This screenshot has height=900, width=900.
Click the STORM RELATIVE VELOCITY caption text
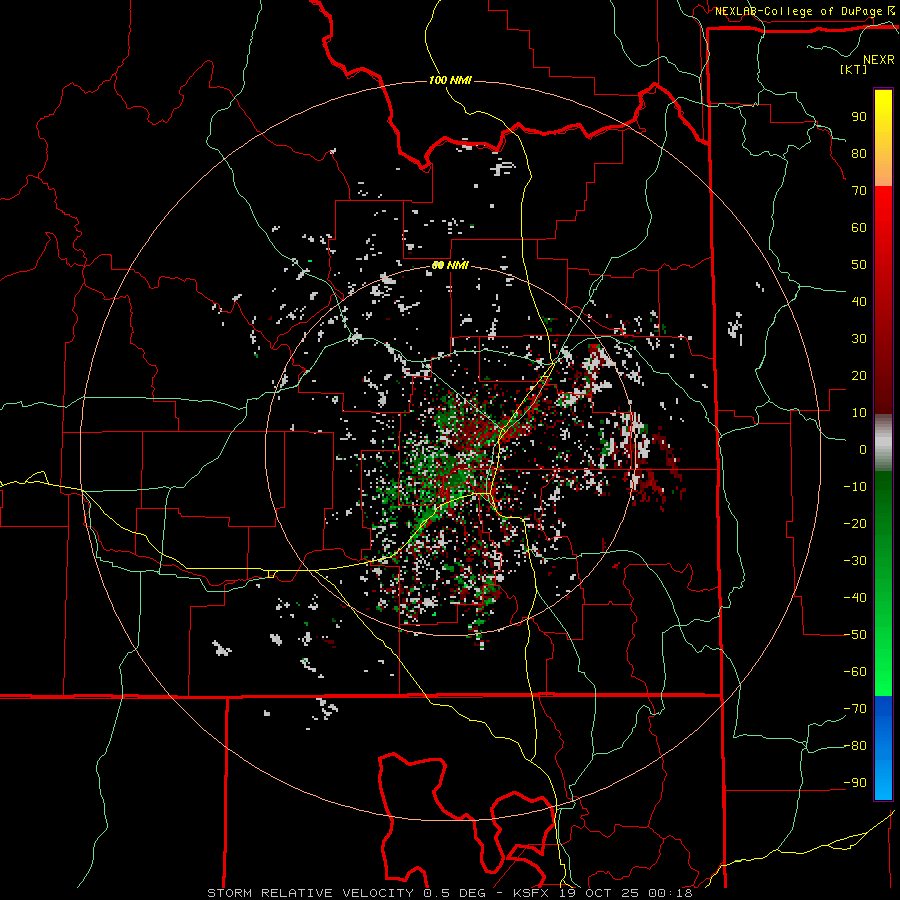311,893
